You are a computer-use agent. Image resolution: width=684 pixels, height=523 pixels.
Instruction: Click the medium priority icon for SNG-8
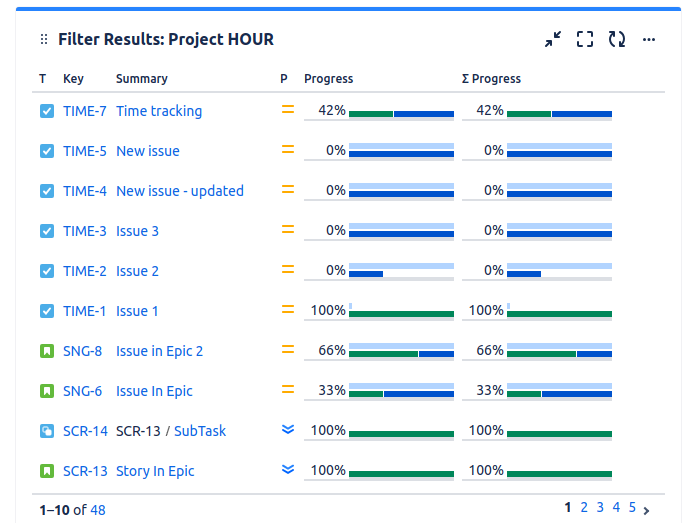(x=288, y=349)
